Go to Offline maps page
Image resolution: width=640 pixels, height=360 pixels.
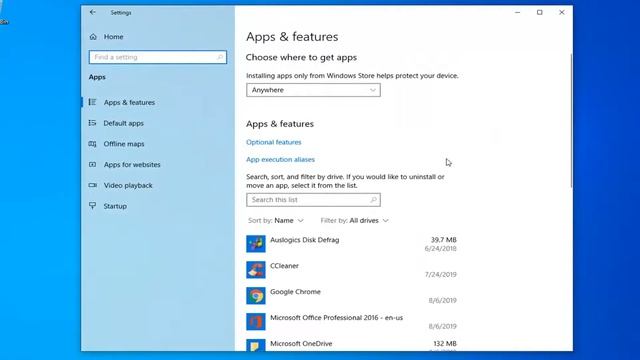point(124,144)
